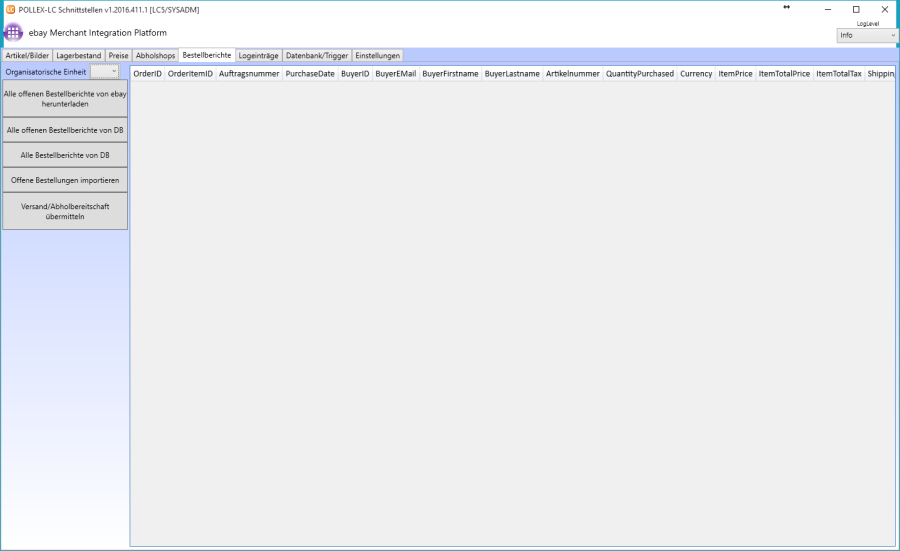Open the Datenbank/Trigger tab
Image resolution: width=900 pixels, height=551 pixels.
(x=316, y=56)
